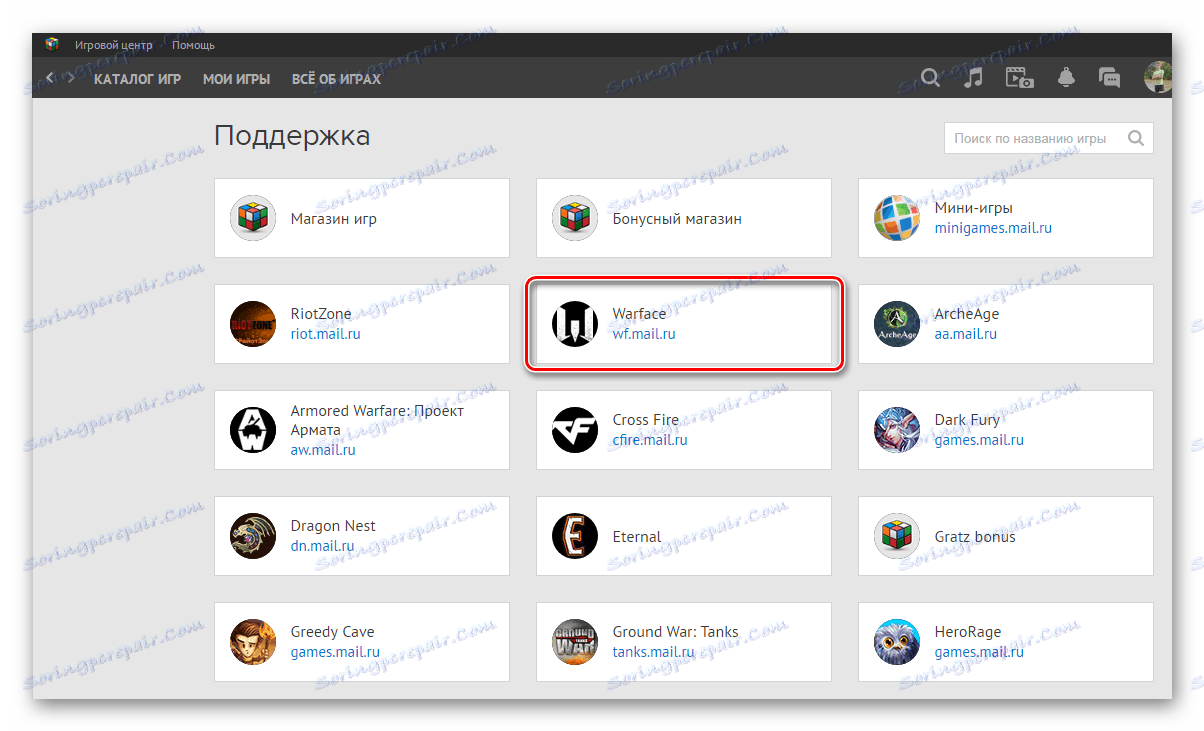Open the music note icon
This screenshot has height=731, width=1204.
coord(973,78)
